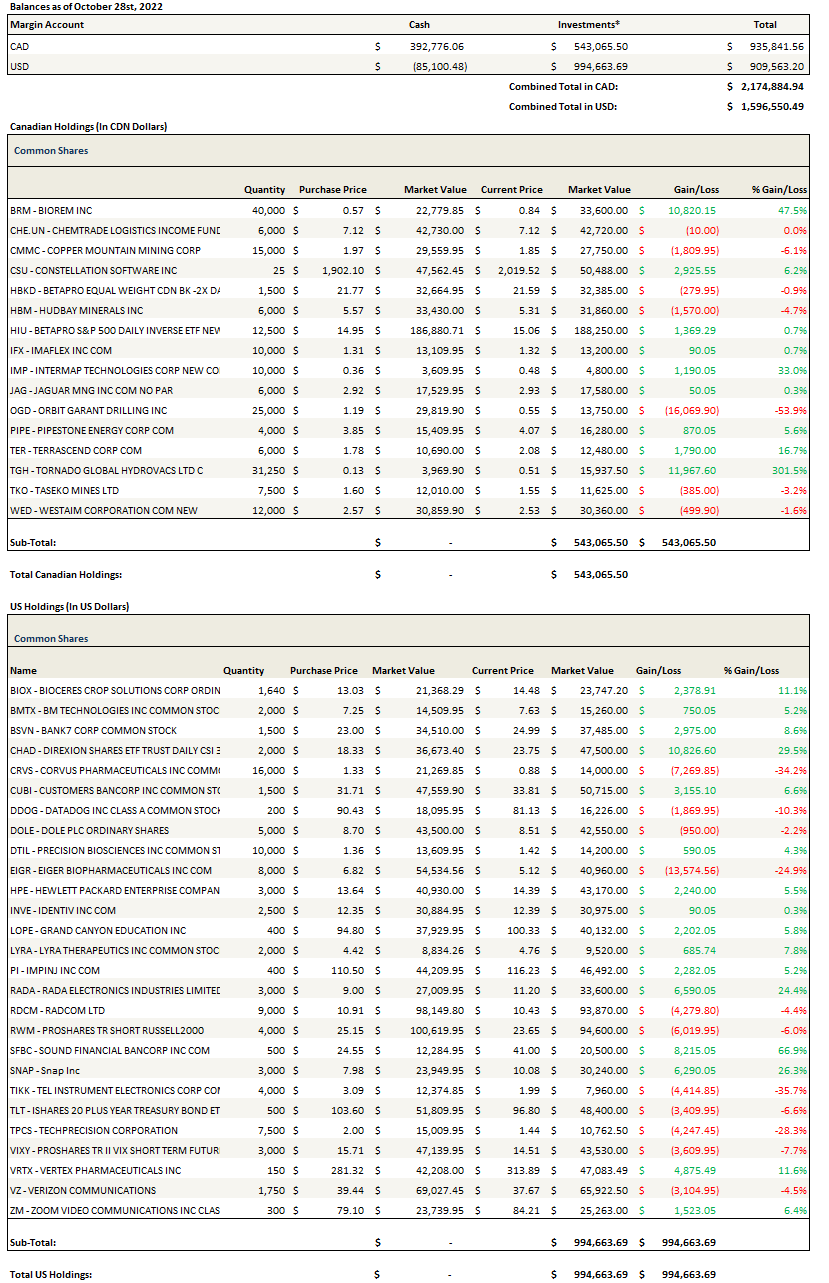
Task: Click TGH Tornado Global 301.5% gain cell
Action: click(787, 470)
